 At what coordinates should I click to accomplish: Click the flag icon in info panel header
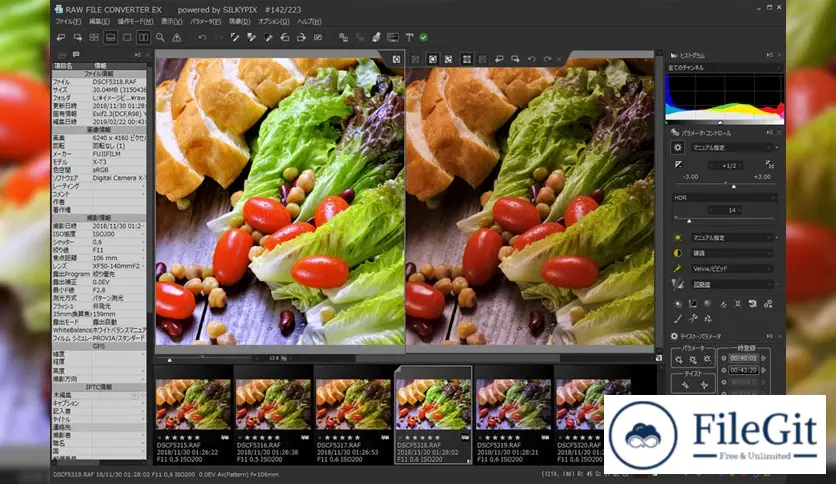click(x=76, y=54)
